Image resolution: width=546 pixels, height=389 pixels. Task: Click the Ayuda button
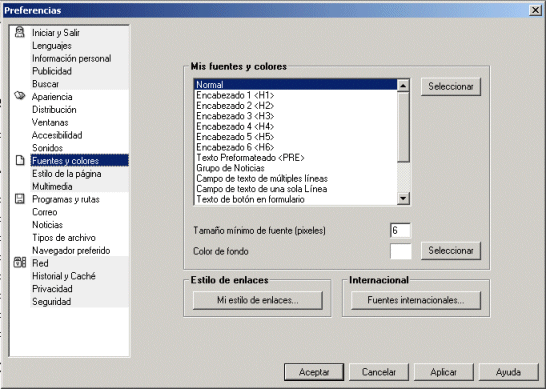[x=509, y=372]
